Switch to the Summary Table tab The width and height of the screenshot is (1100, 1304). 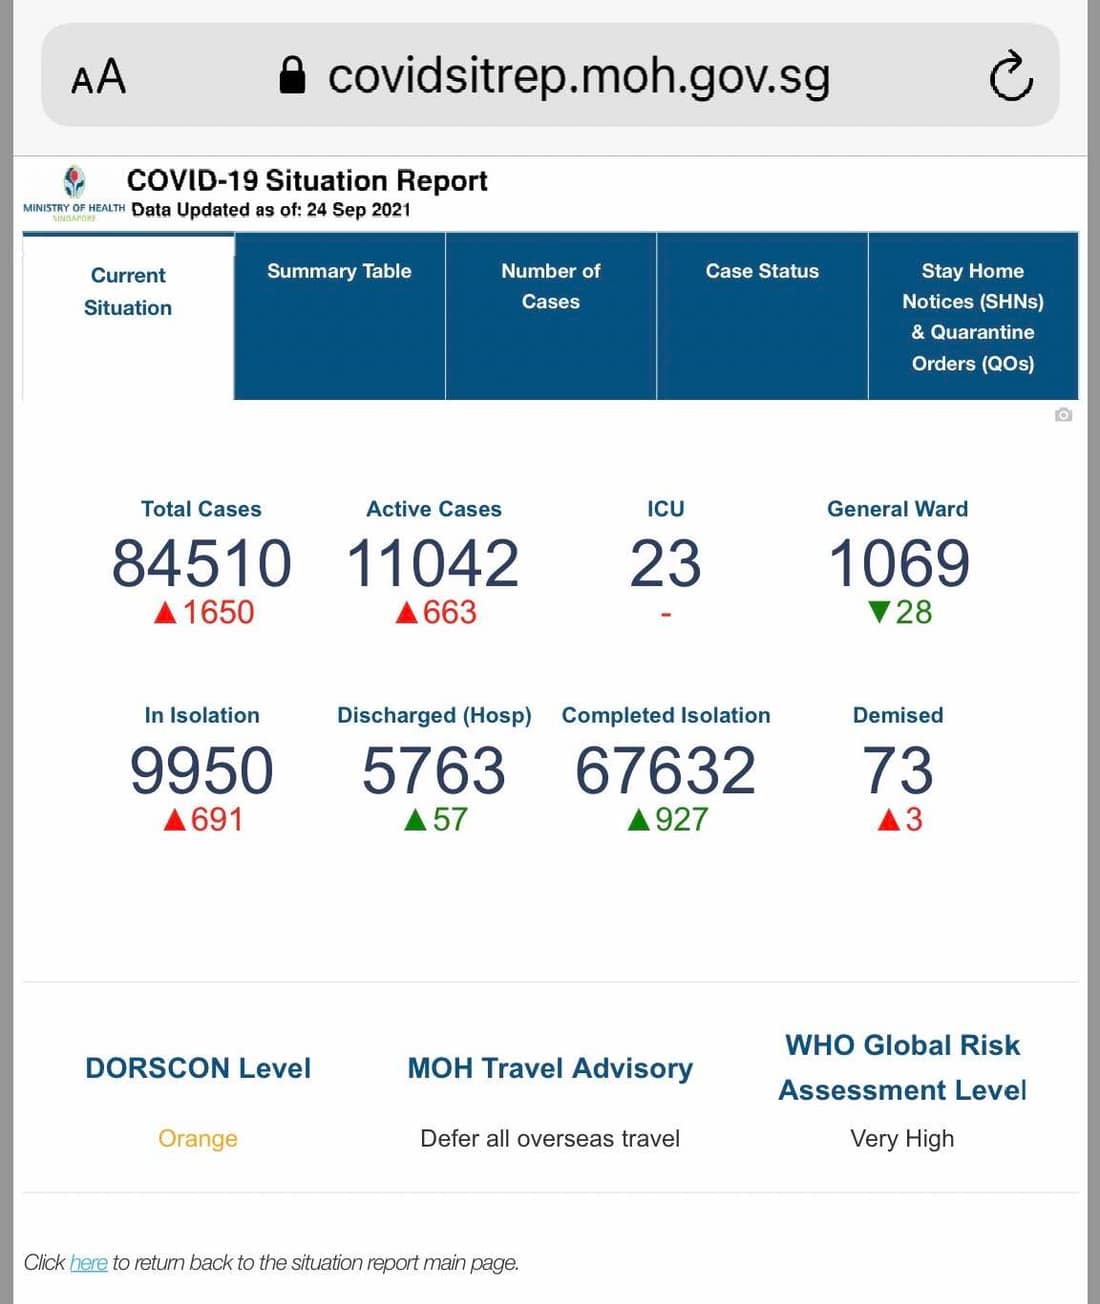click(x=339, y=316)
